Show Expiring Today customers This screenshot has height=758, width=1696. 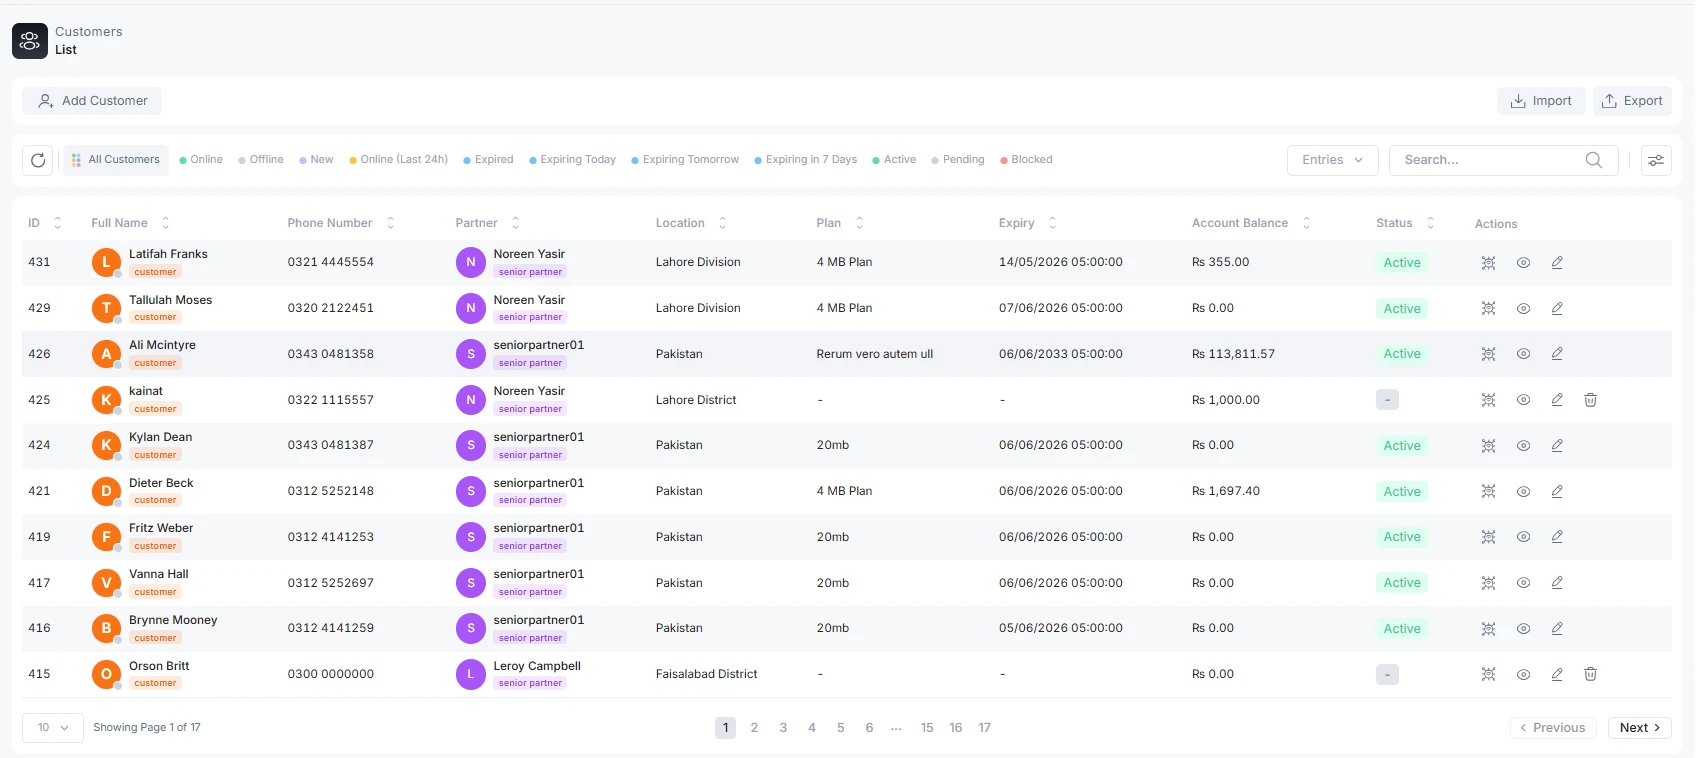(572, 160)
